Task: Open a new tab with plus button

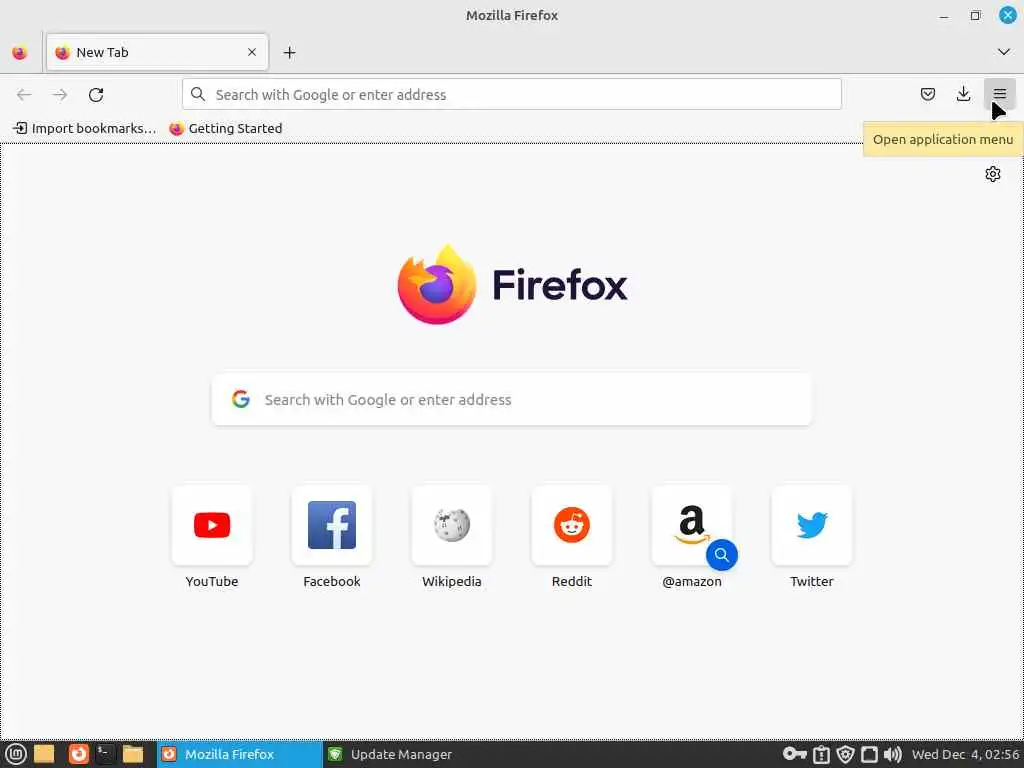Action: click(x=289, y=52)
